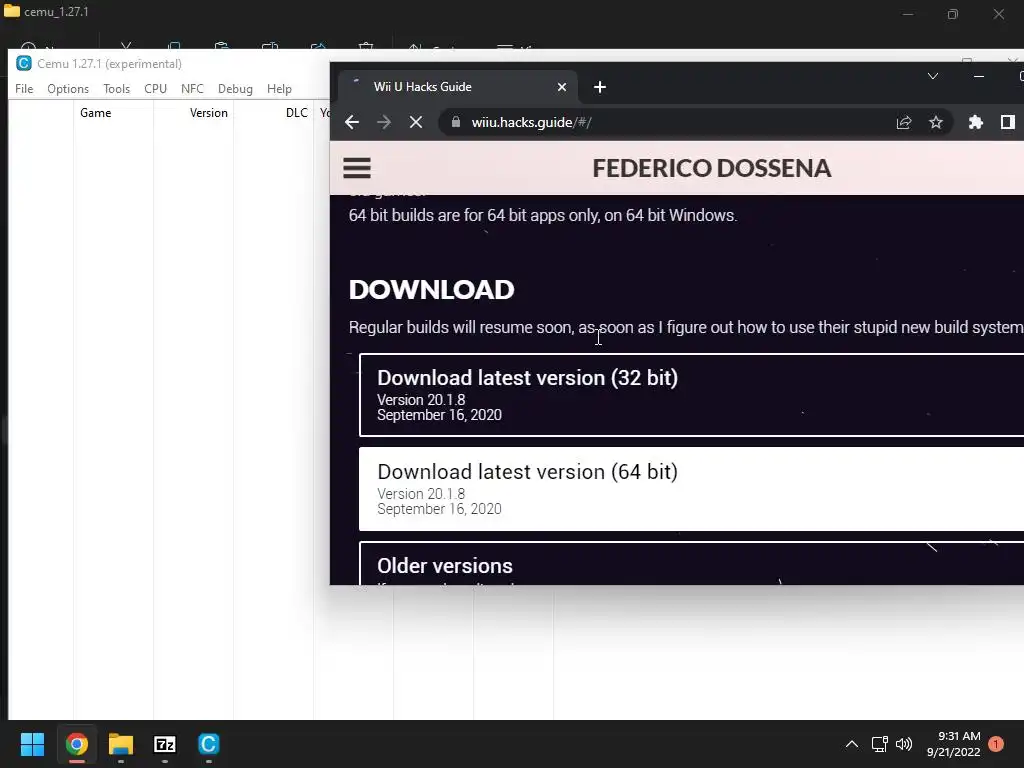
Task: Open the Help menu in Cemu
Action: [279, 89]
